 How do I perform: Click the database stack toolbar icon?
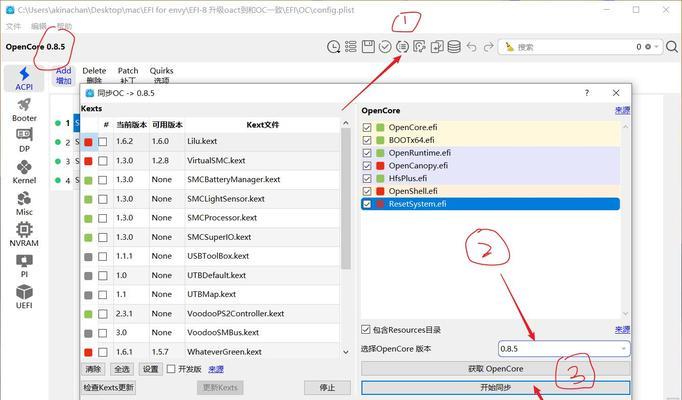coord(454,47)
